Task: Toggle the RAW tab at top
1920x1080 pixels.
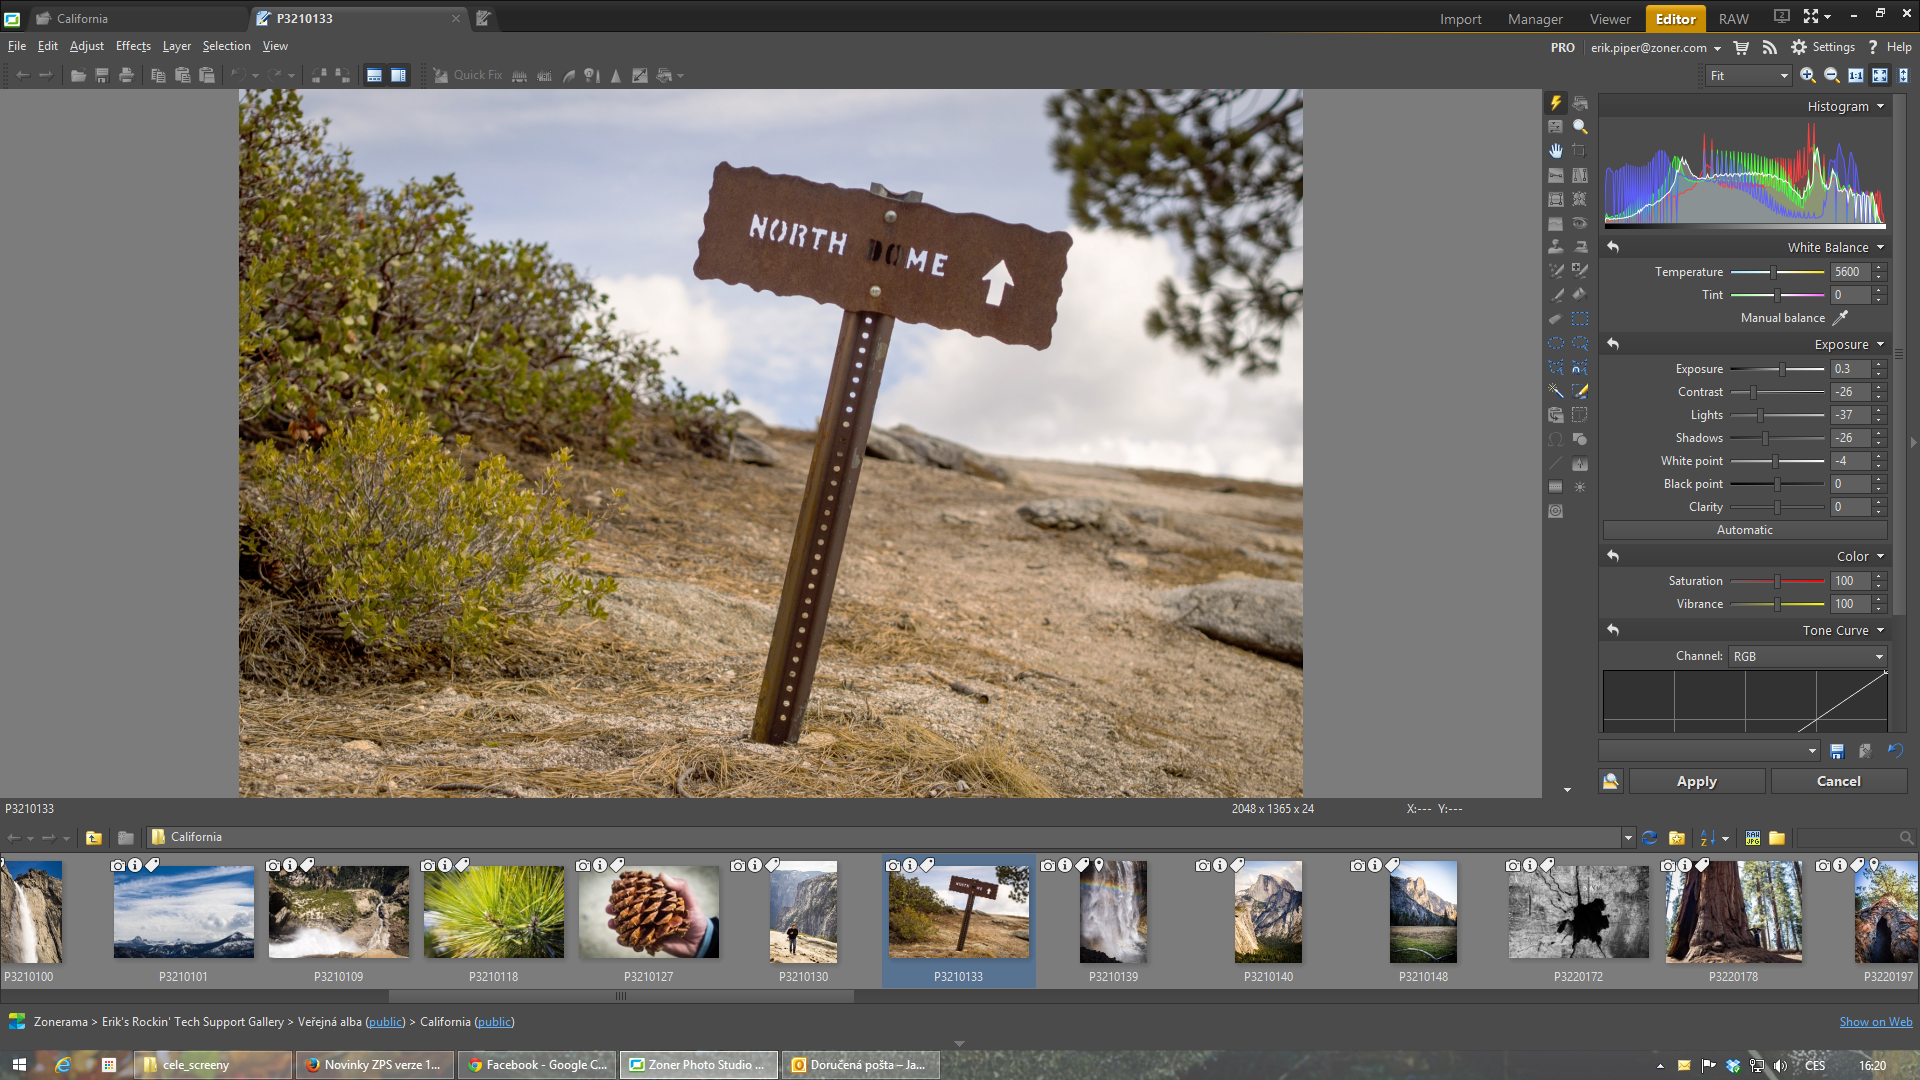Action: click(1731, 17)
